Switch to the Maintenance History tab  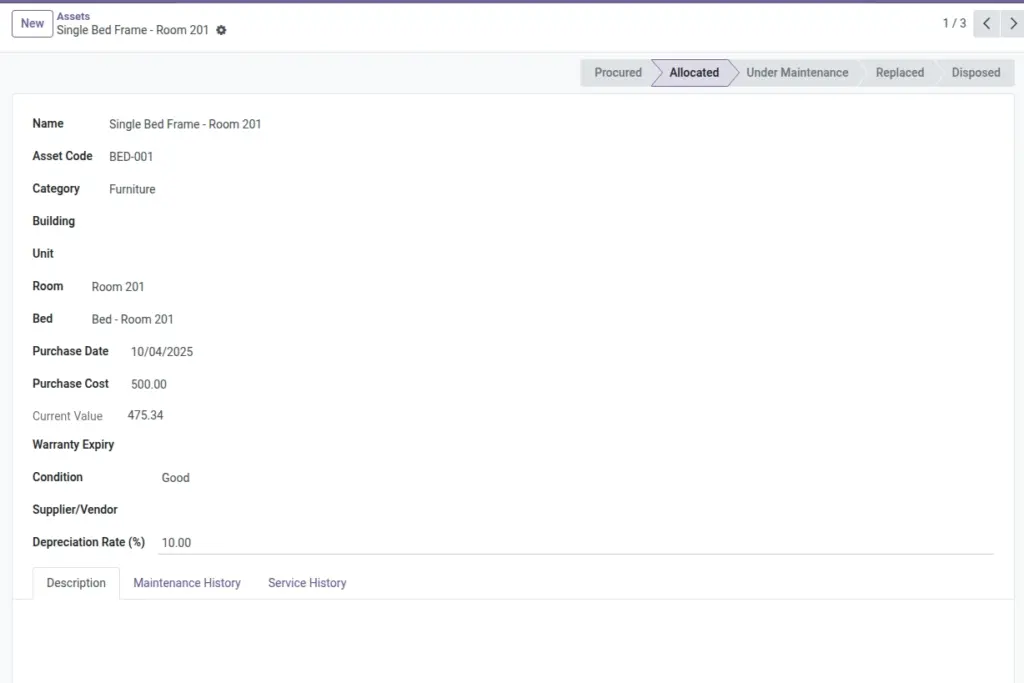tap(187, 583)
